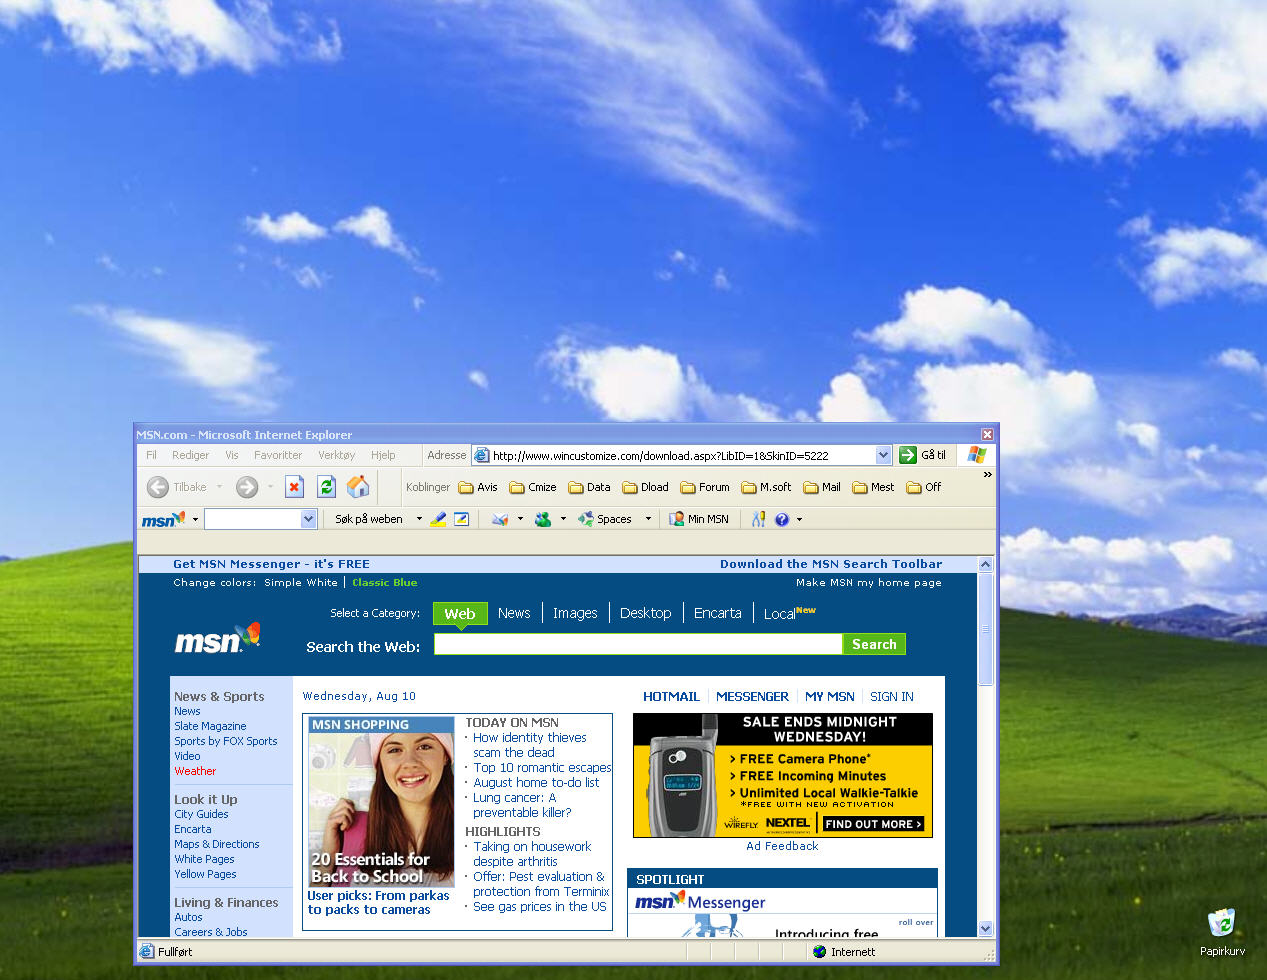Click the form fill icon in MSN toolbar
Image resolution: width=1267 pixels, height=980 pixels.
pyautogui.click(x=461, y=519)
